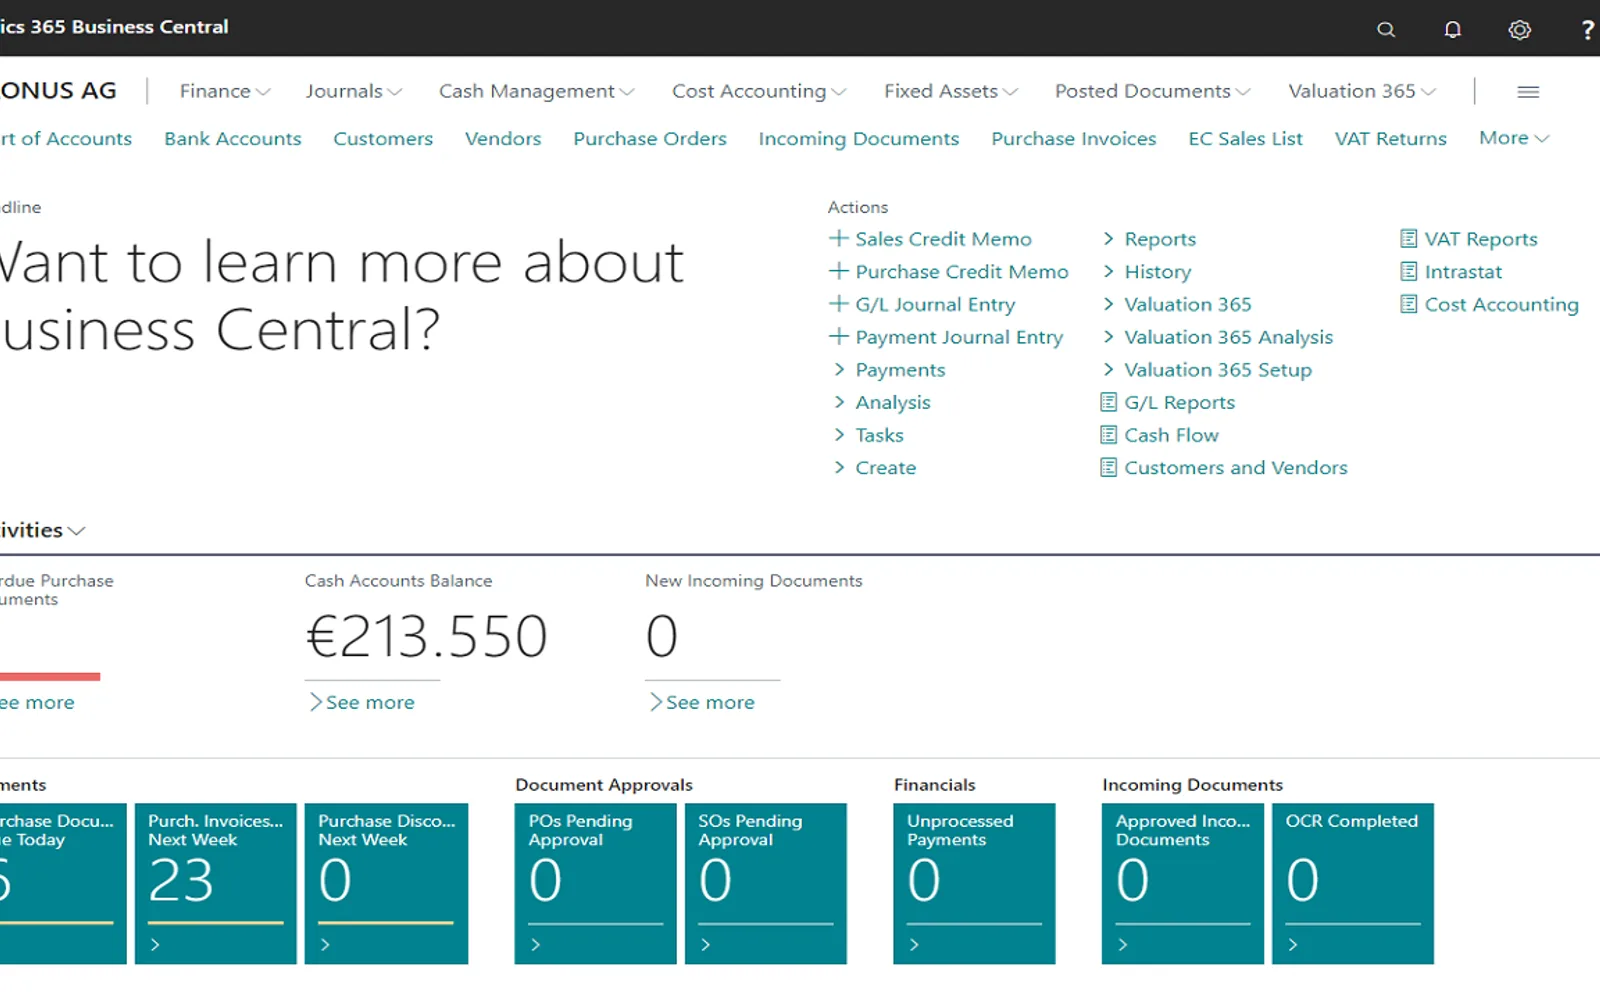
Task: Click the Intrastat report icon
Action: (1408, 272)
